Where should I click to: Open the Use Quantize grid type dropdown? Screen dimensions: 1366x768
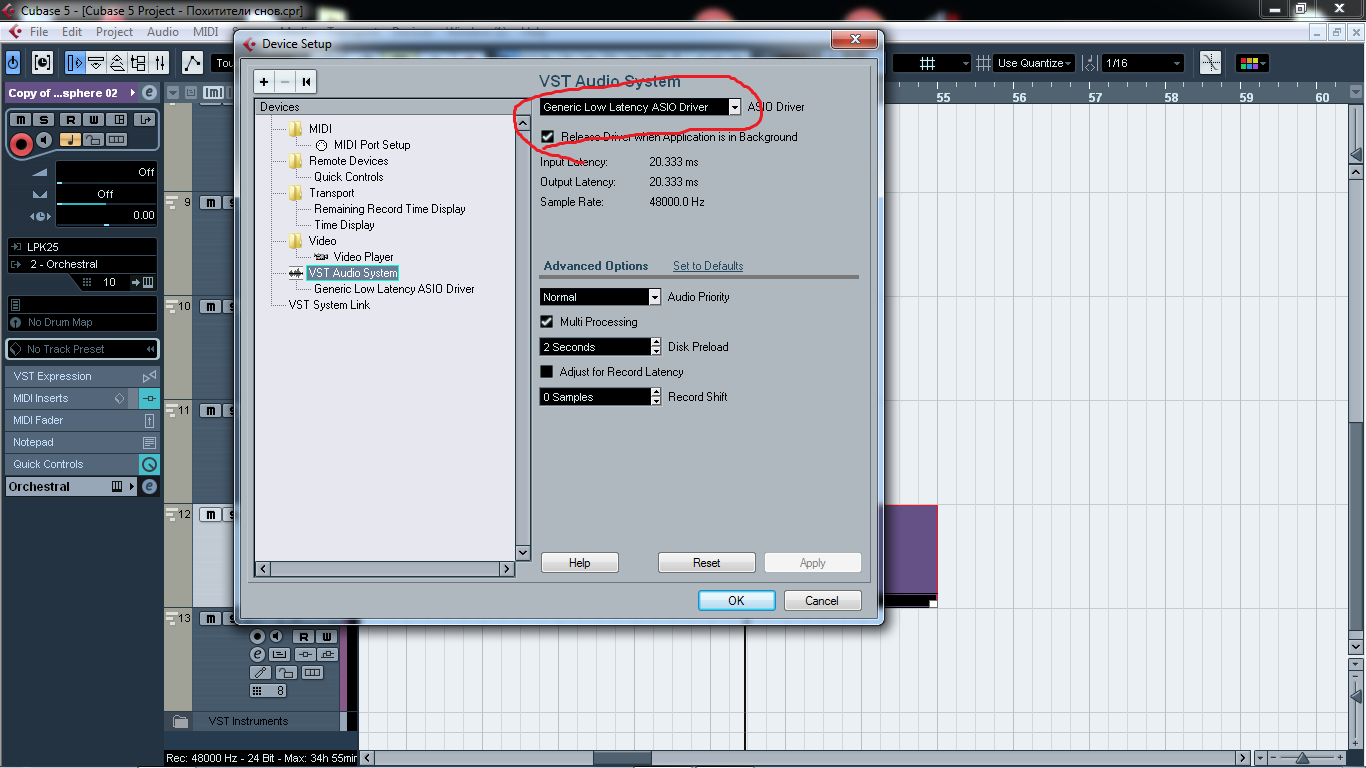pos(1034,63)
